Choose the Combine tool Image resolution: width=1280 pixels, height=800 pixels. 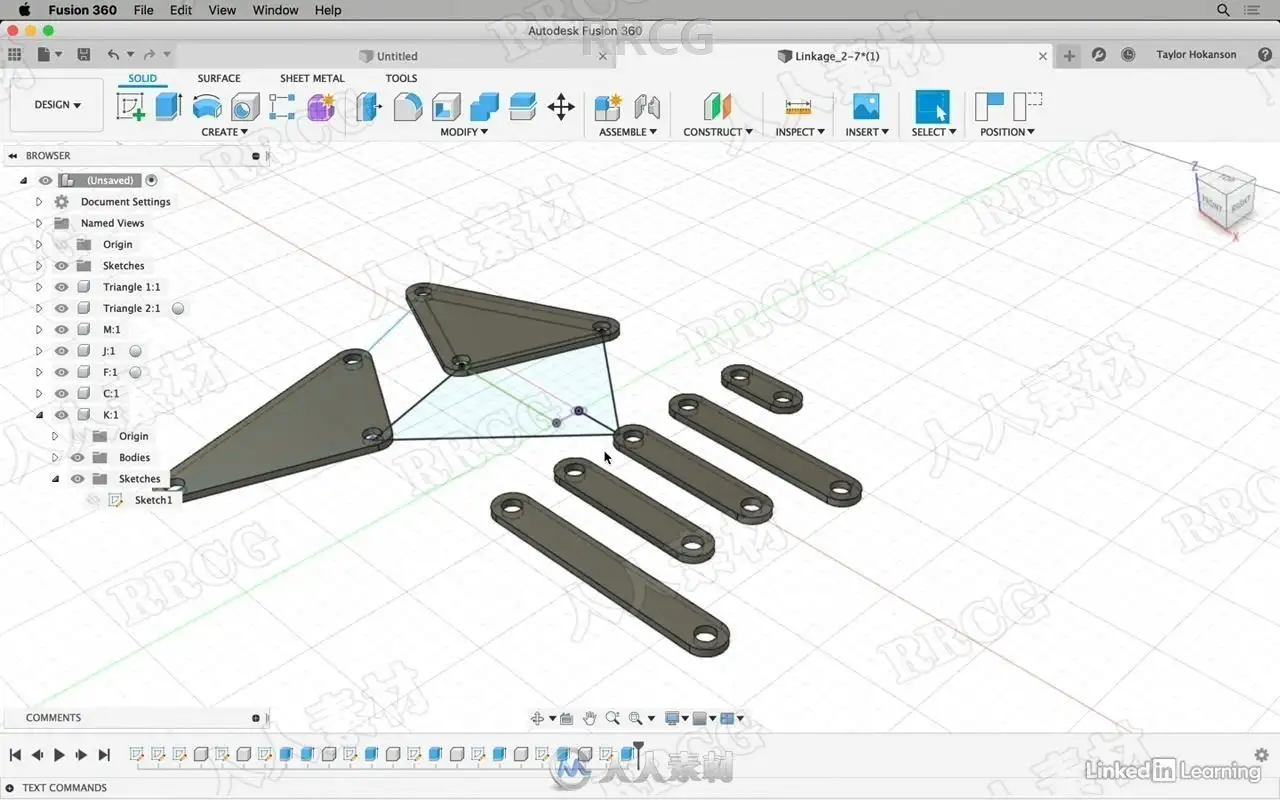pyautogui.click(x=484, y=106)
